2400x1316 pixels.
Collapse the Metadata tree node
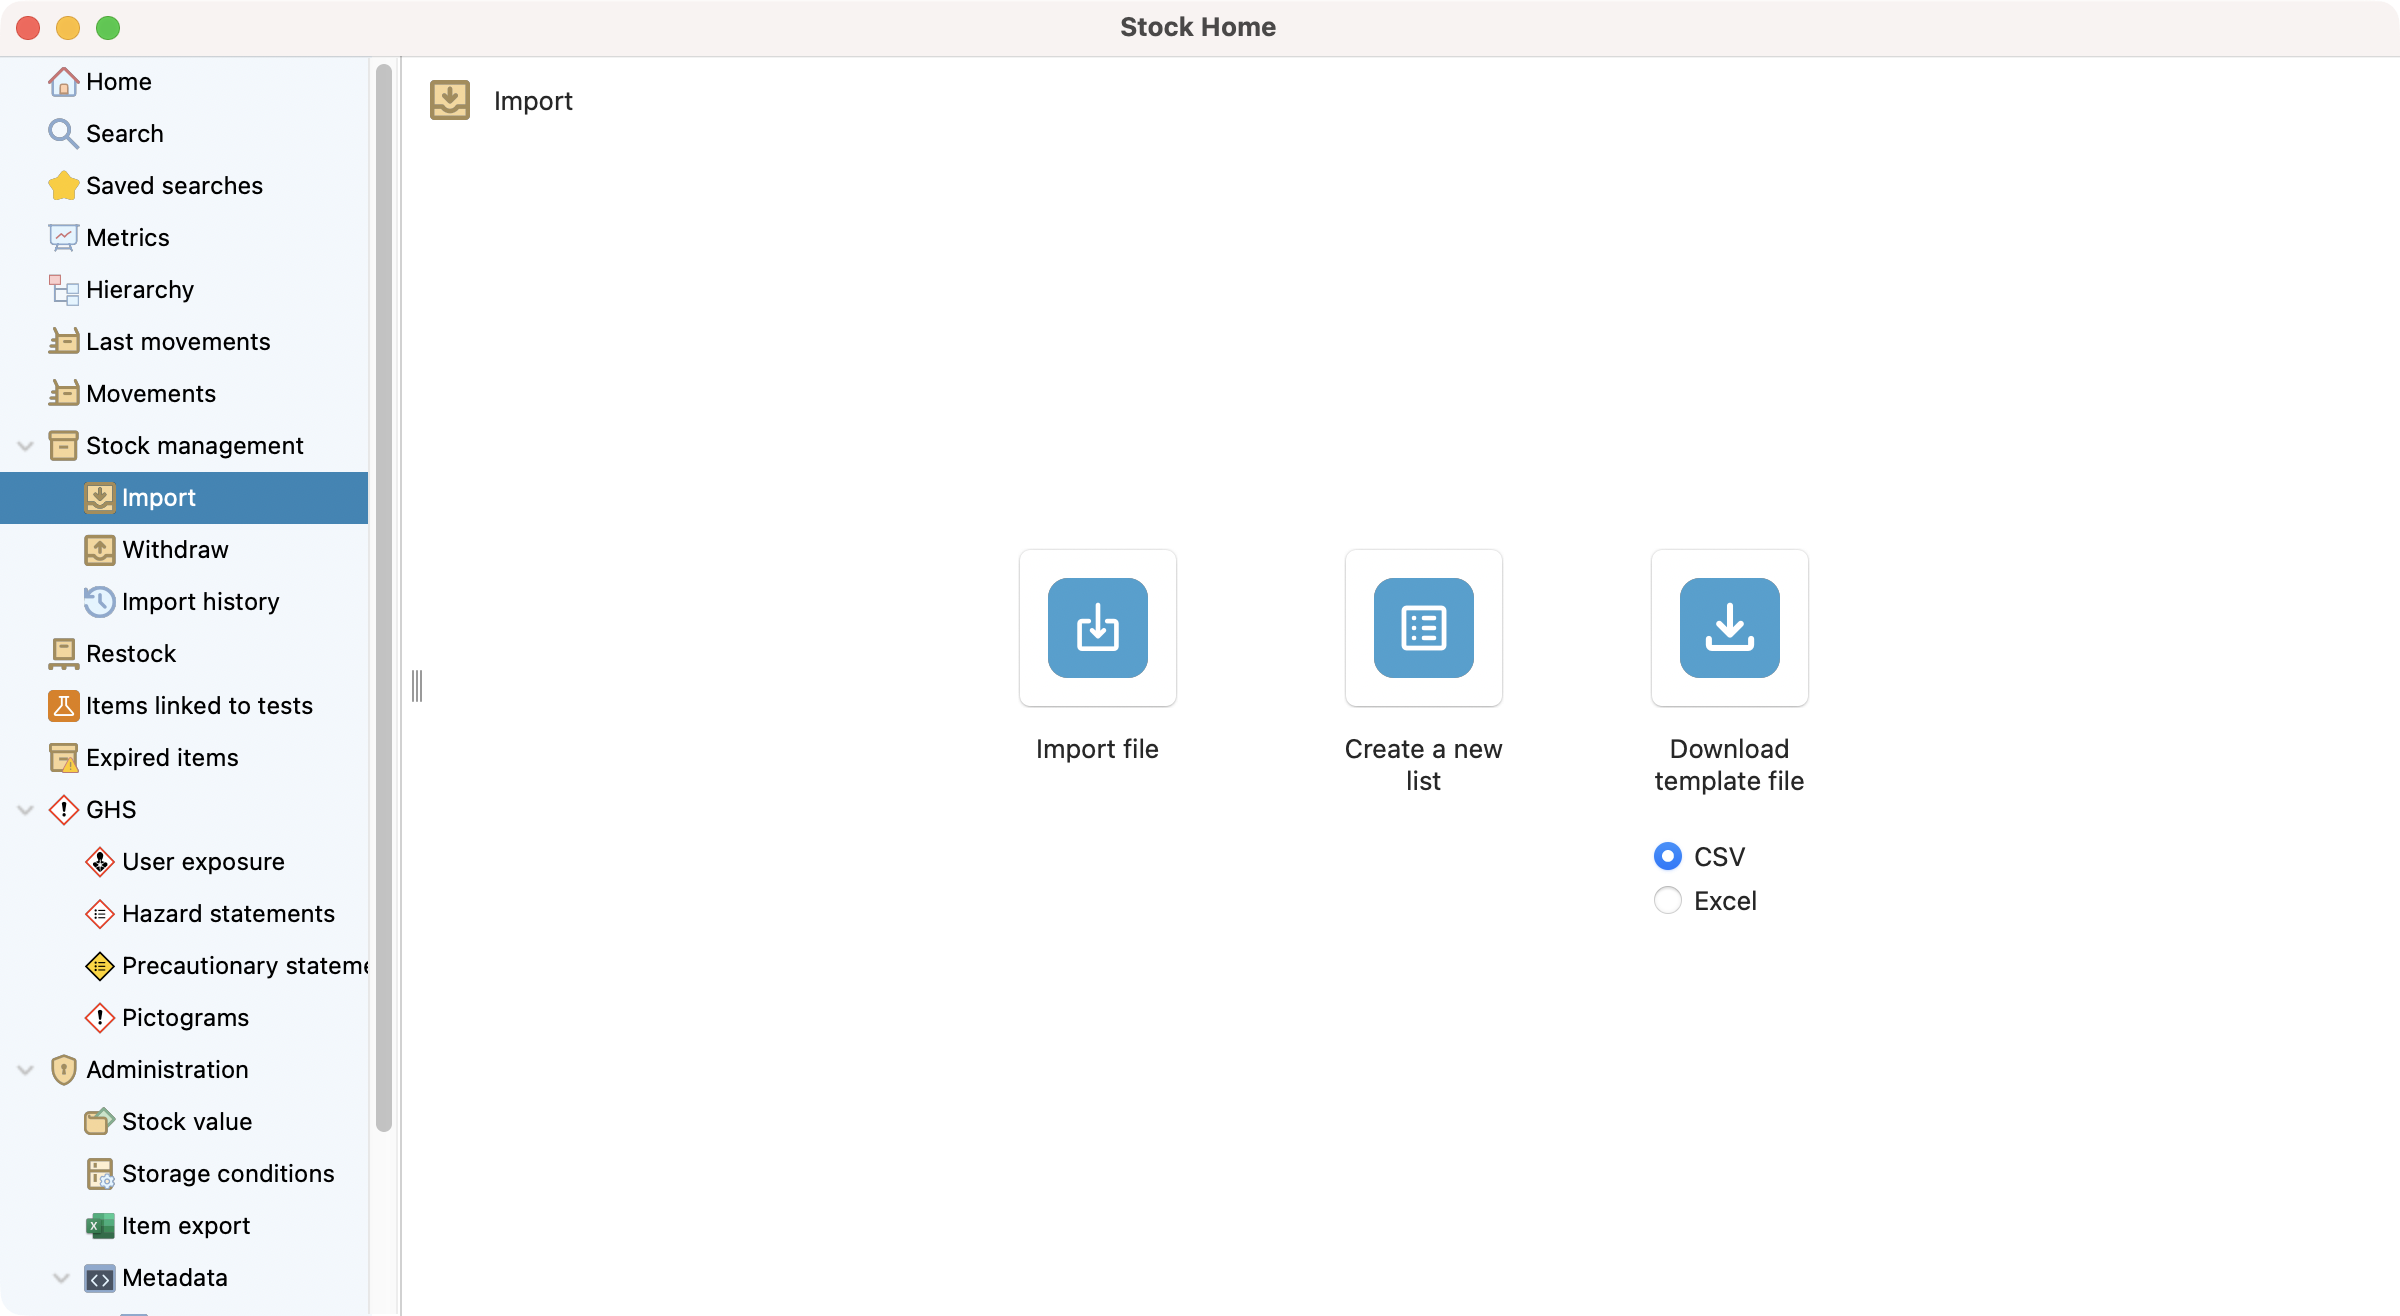[x=62, y=1278]
